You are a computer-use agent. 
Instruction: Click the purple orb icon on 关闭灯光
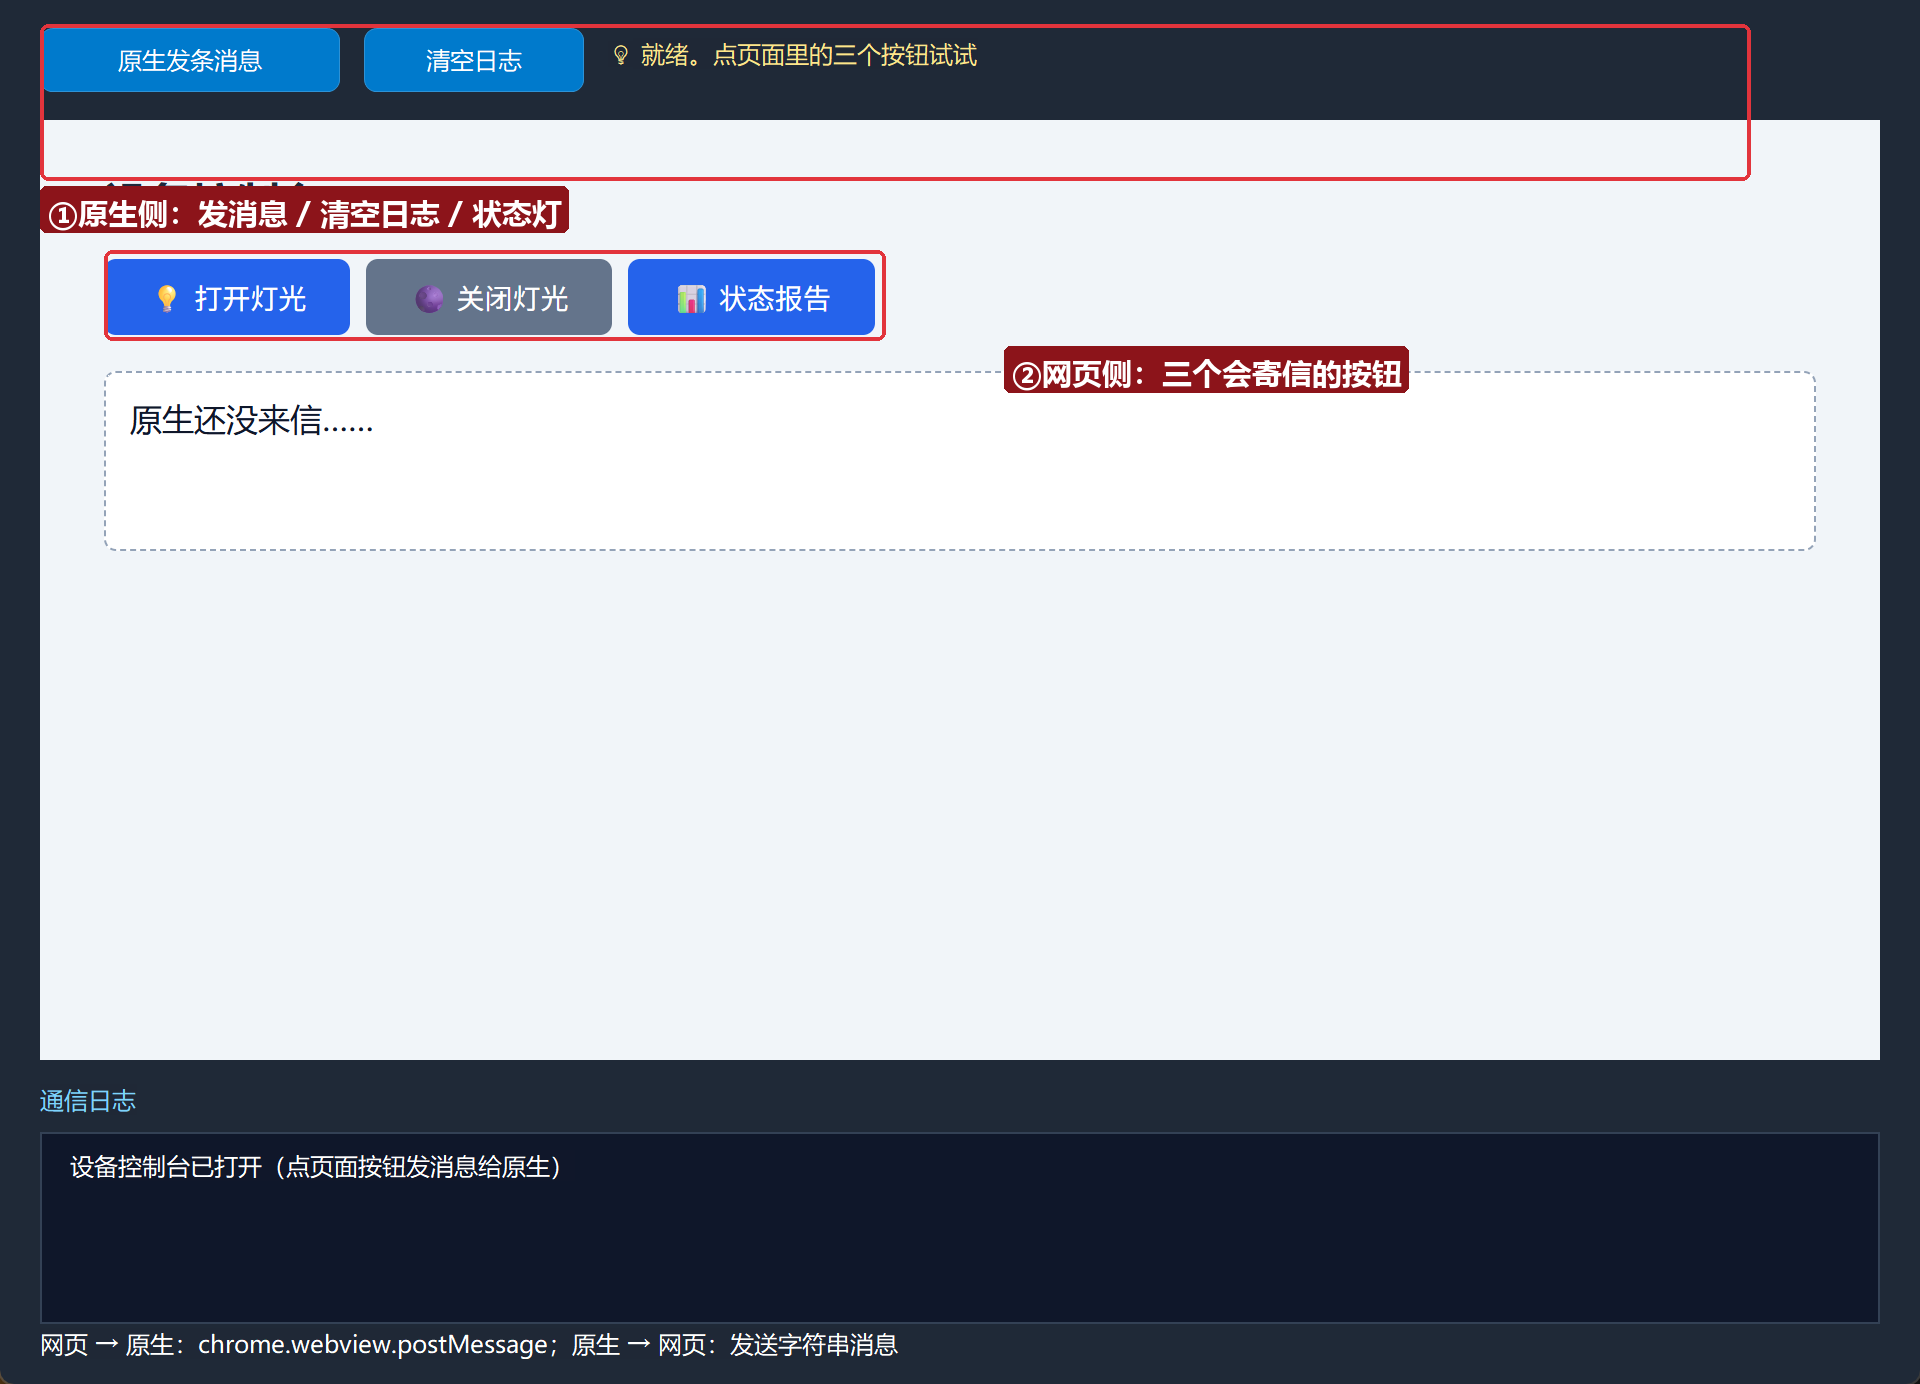point(429,298)
